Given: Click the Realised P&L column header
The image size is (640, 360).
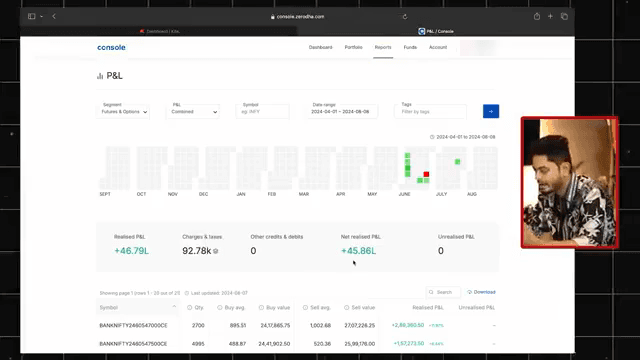Looking at the screenshot, I should (x=428, y=307).
